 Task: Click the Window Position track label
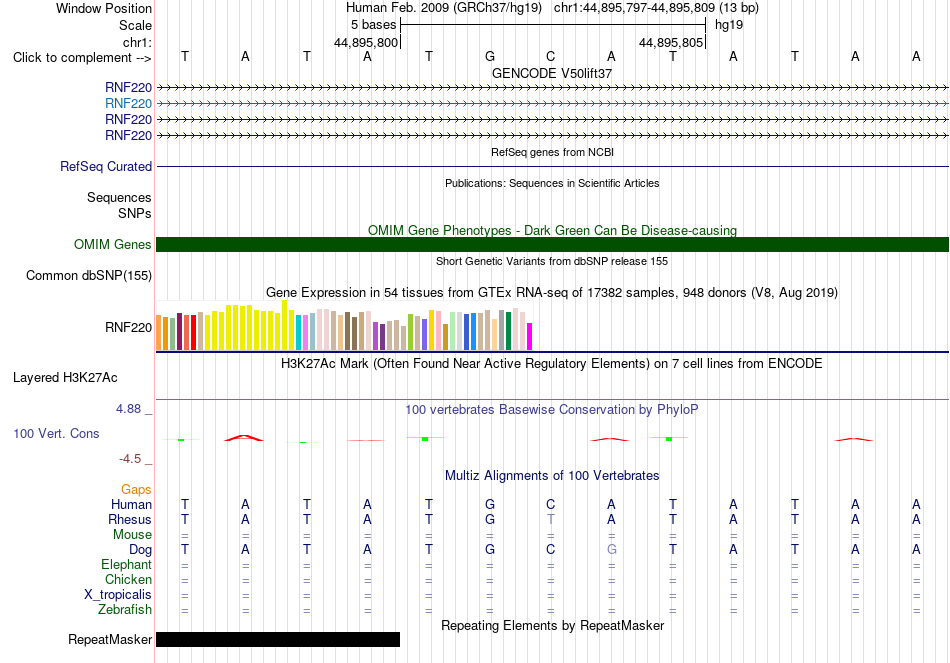tap(104, 8)
